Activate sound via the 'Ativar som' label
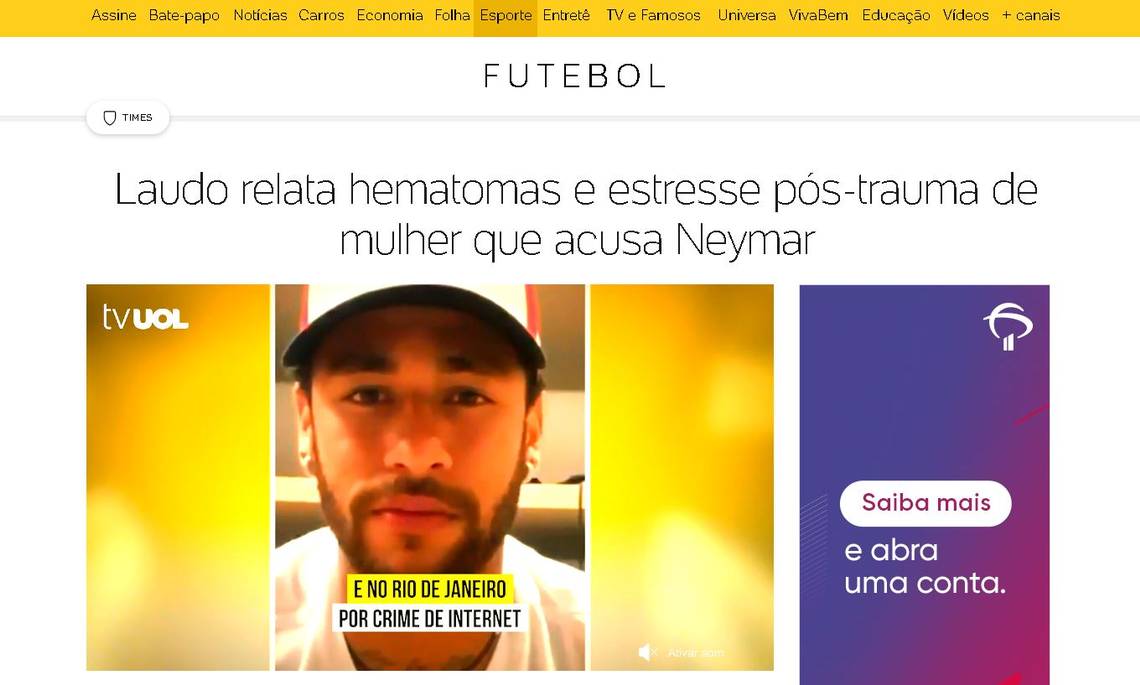1140x685 pixels. [696, 653]
